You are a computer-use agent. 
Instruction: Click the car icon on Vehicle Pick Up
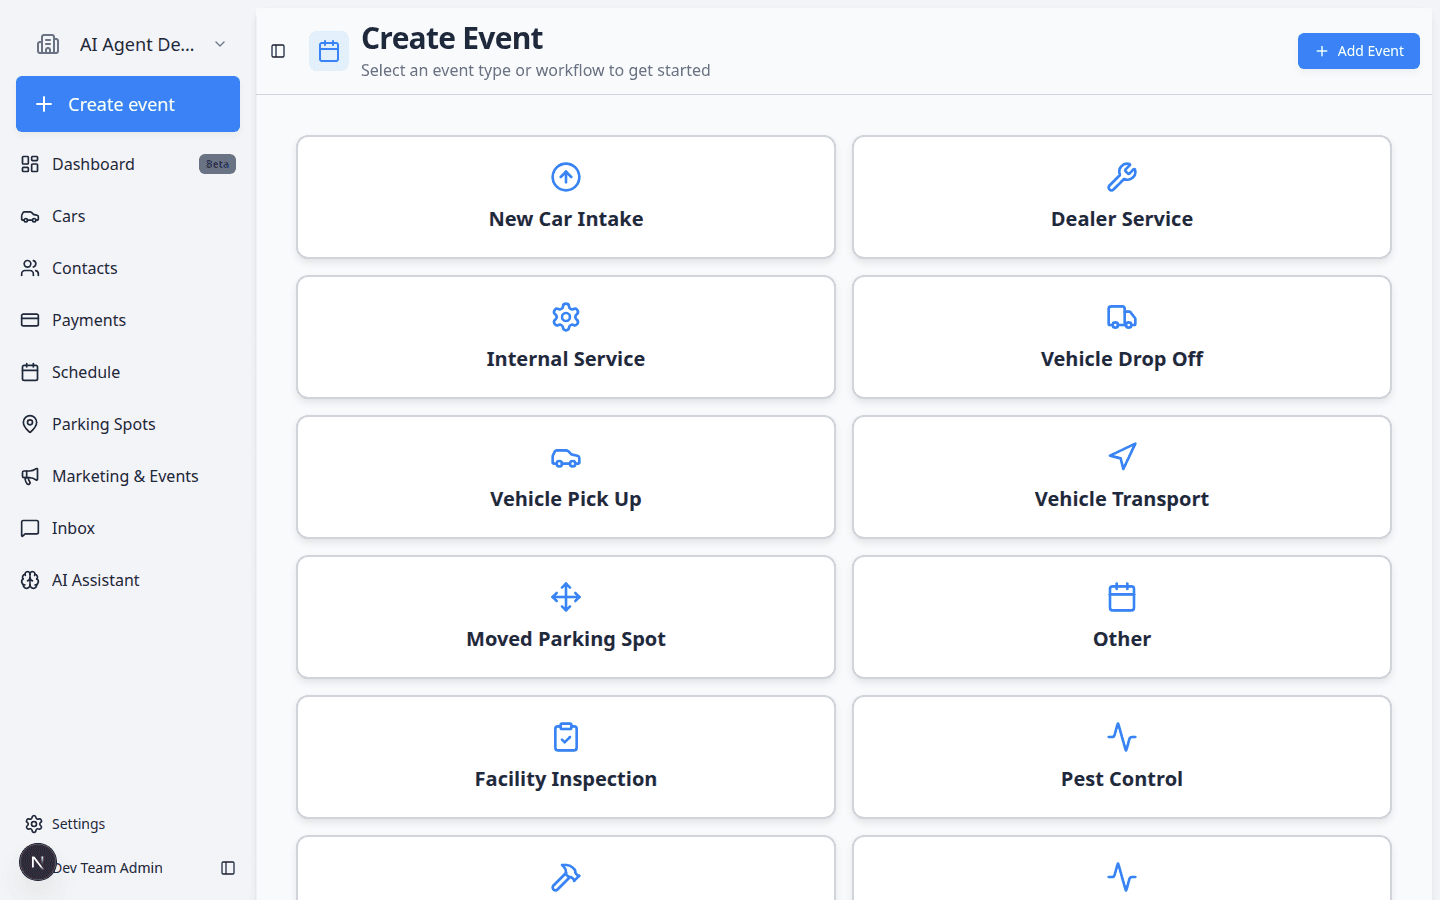pyautogui.click(x=566, y=457)
